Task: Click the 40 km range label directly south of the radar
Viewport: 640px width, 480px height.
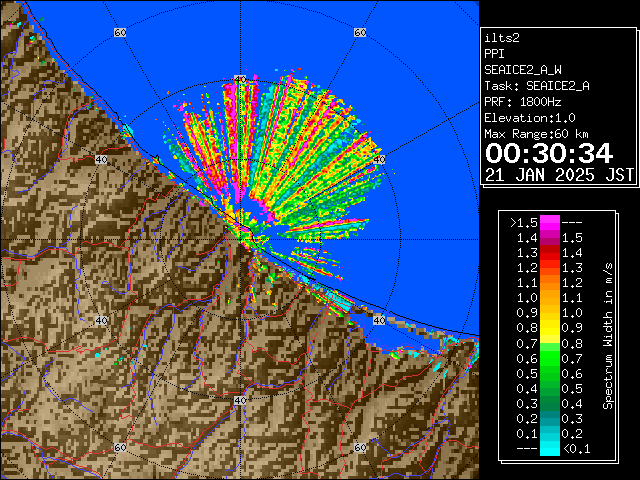Action: pos(240,400)
